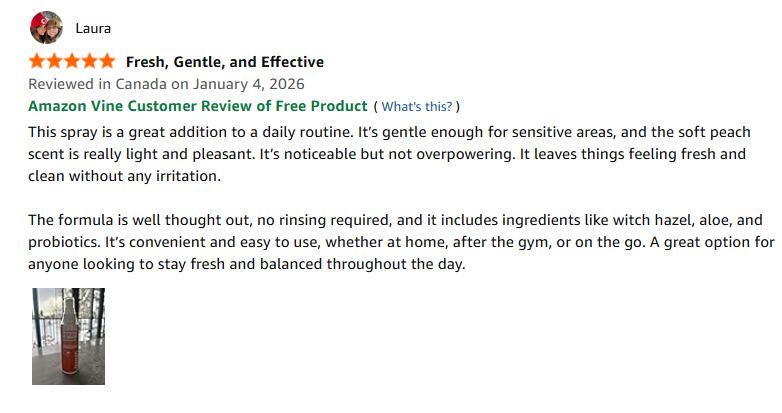Click the "What's this?" link
Image resolution: width=782 pixels, height=413 pixels.
point(417,107)
